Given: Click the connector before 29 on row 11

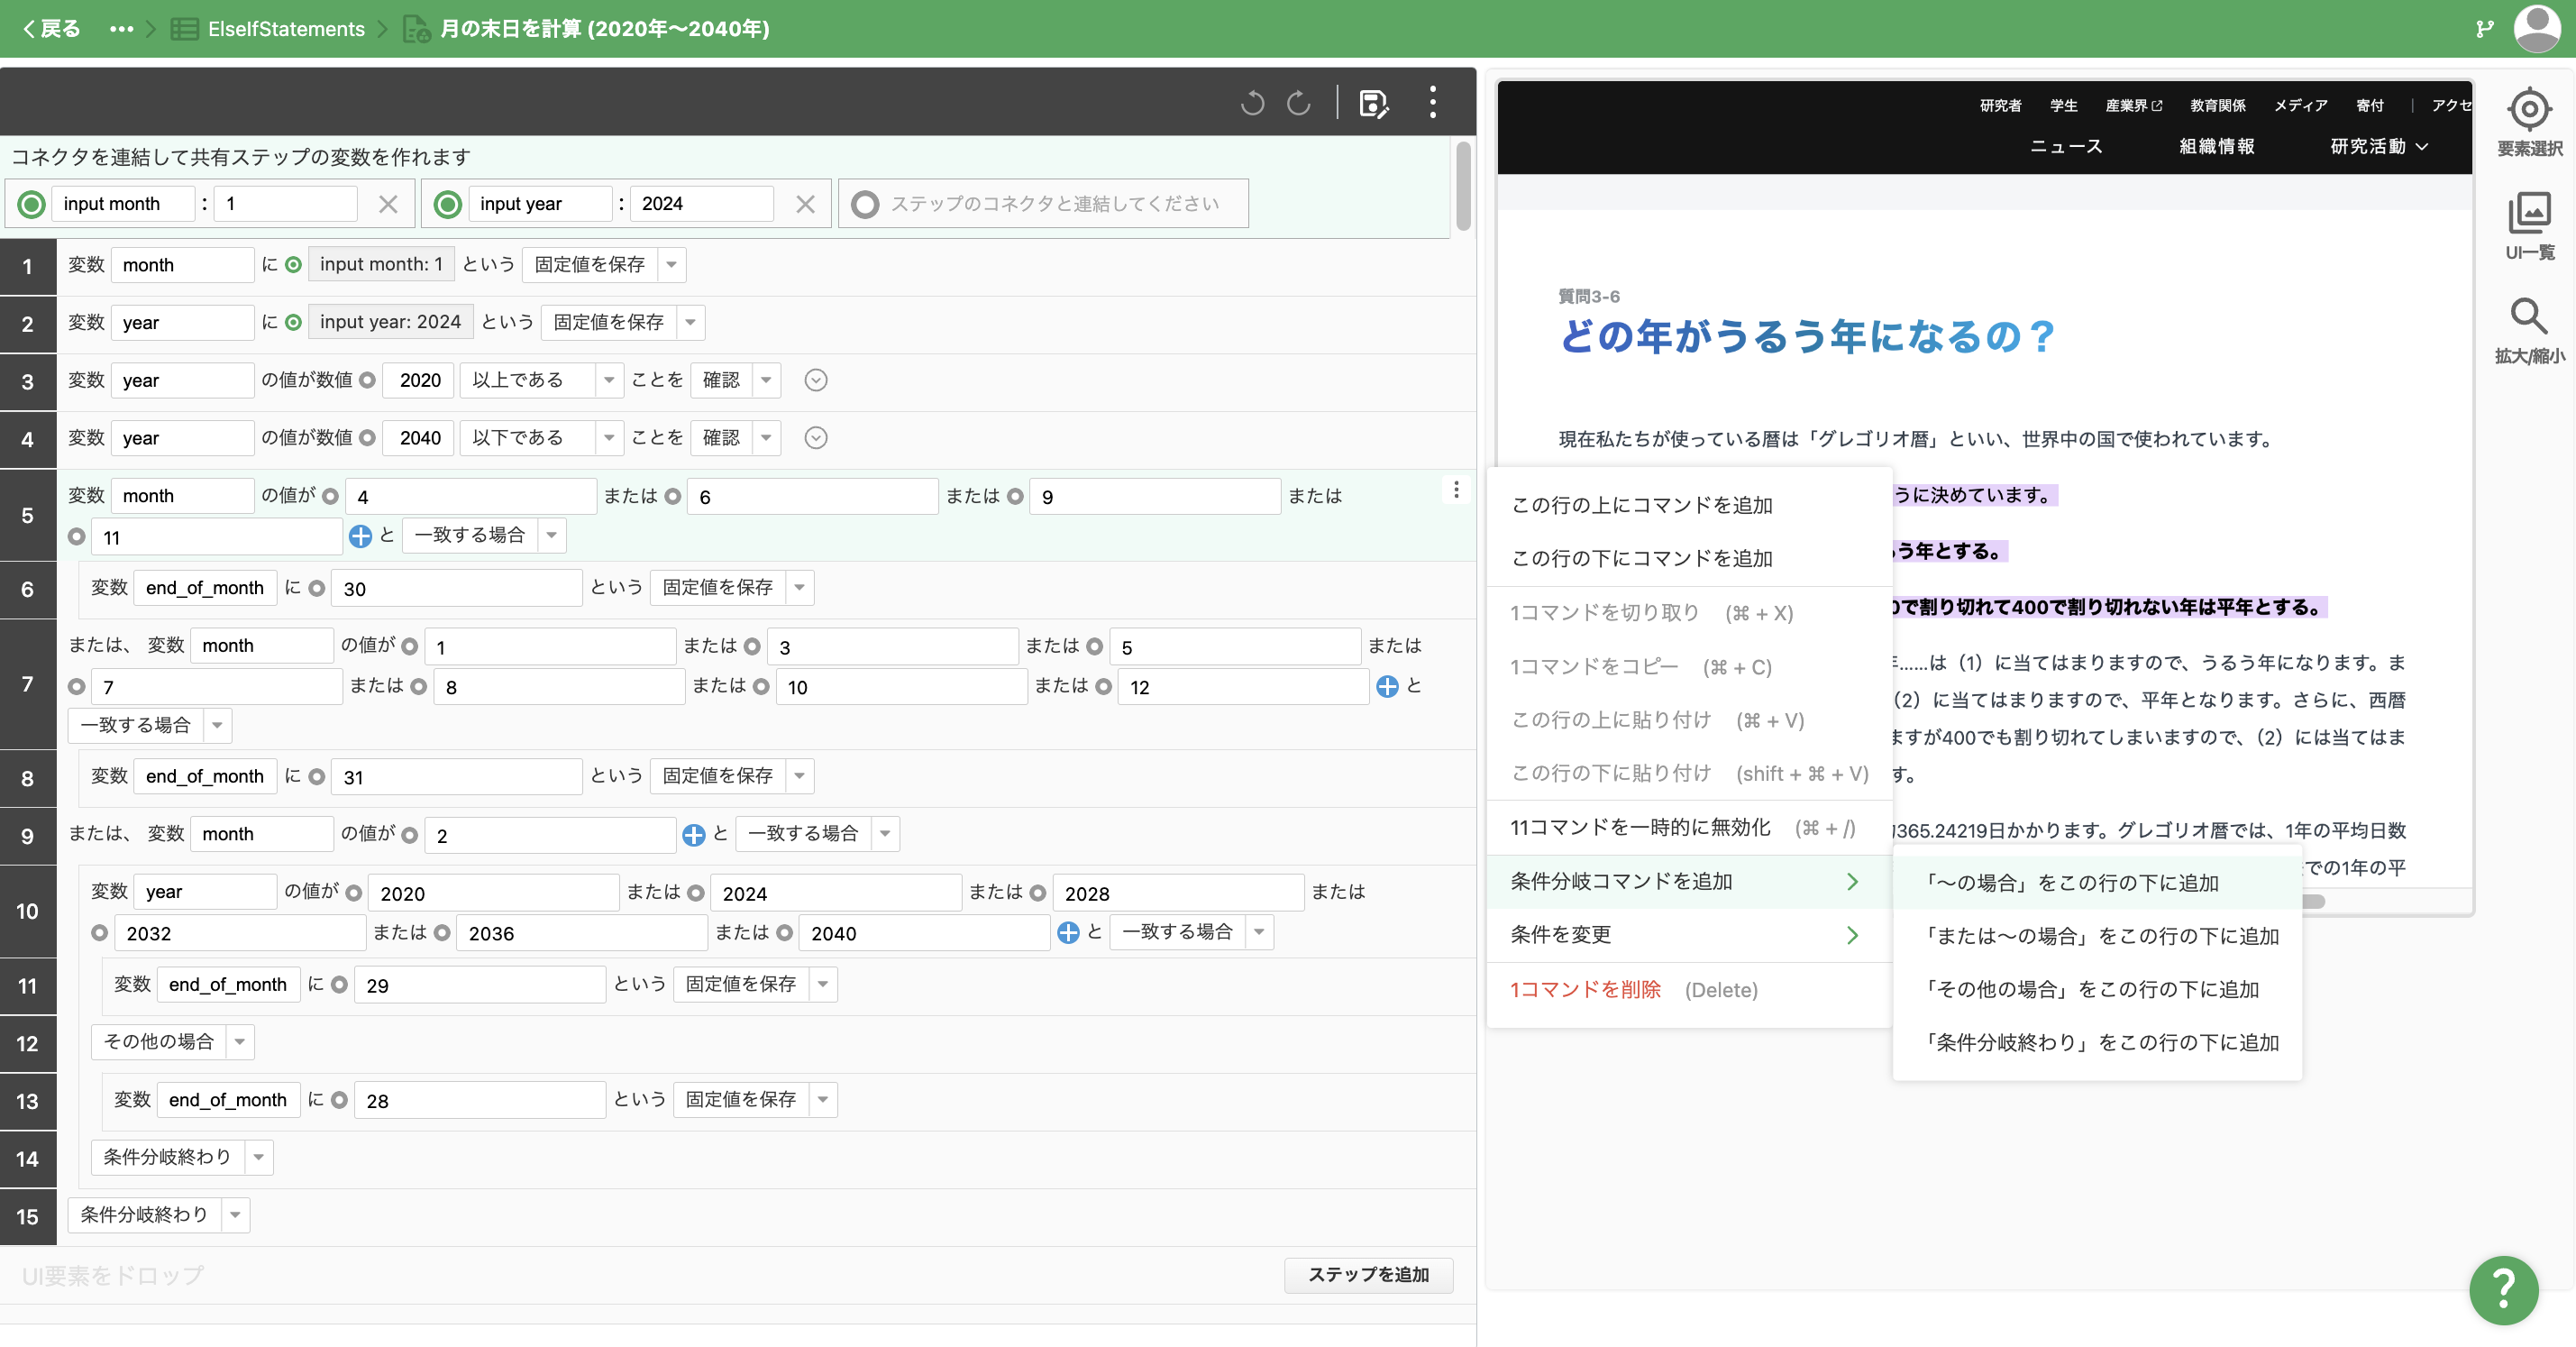Looking at the screenshot, I should pyautogui.click(x=339, y=985).
